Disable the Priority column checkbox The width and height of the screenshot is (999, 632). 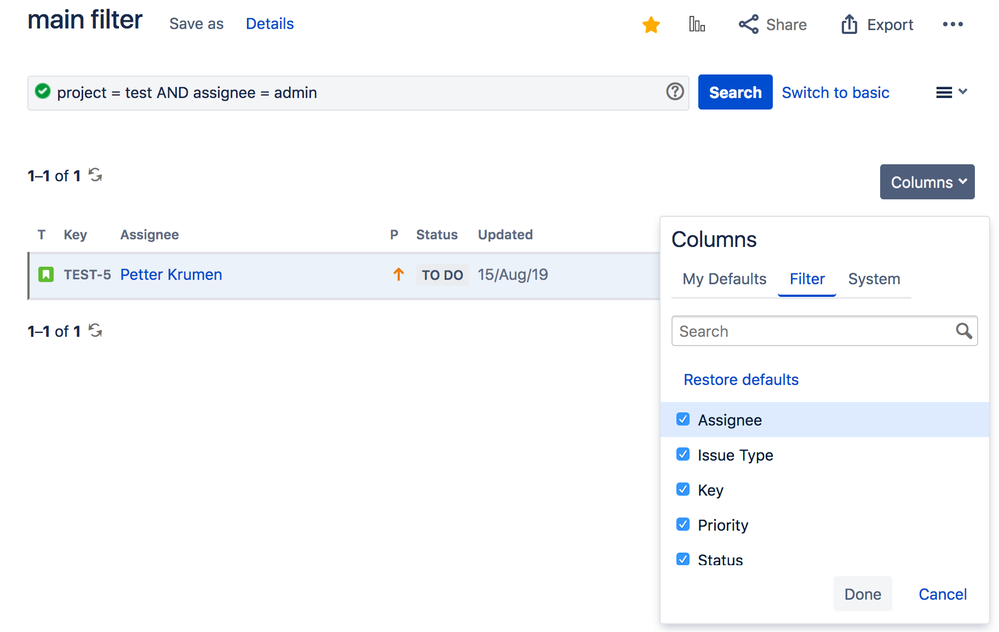(x=682, y=525)
